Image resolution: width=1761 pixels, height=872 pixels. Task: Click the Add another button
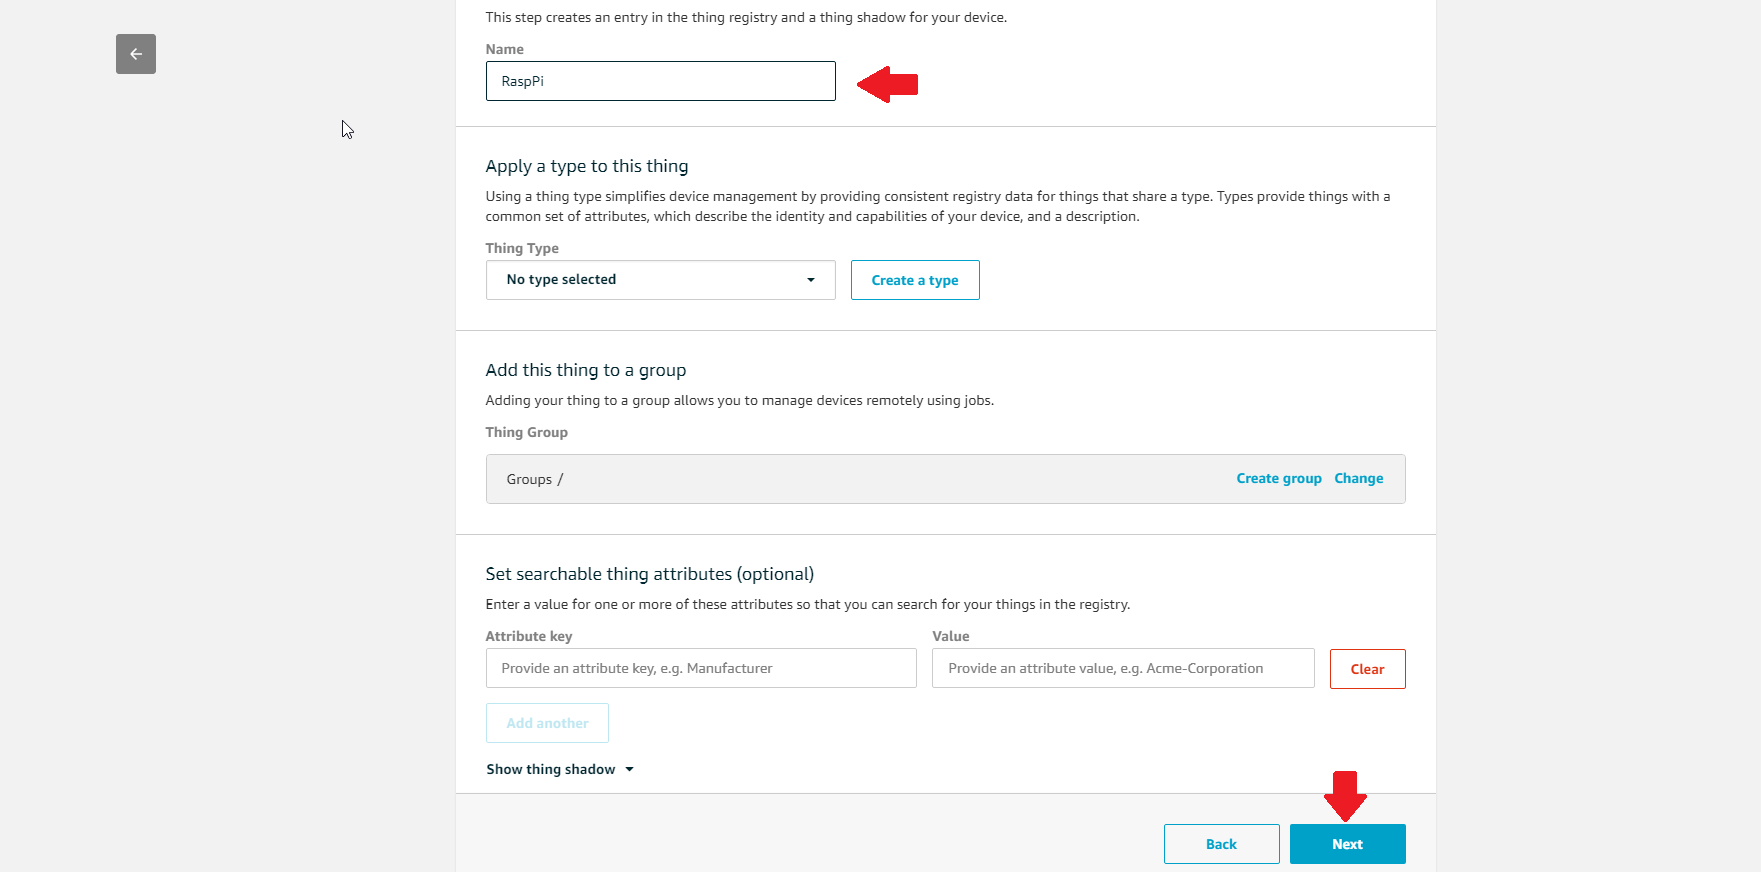[x=547, y=723]
